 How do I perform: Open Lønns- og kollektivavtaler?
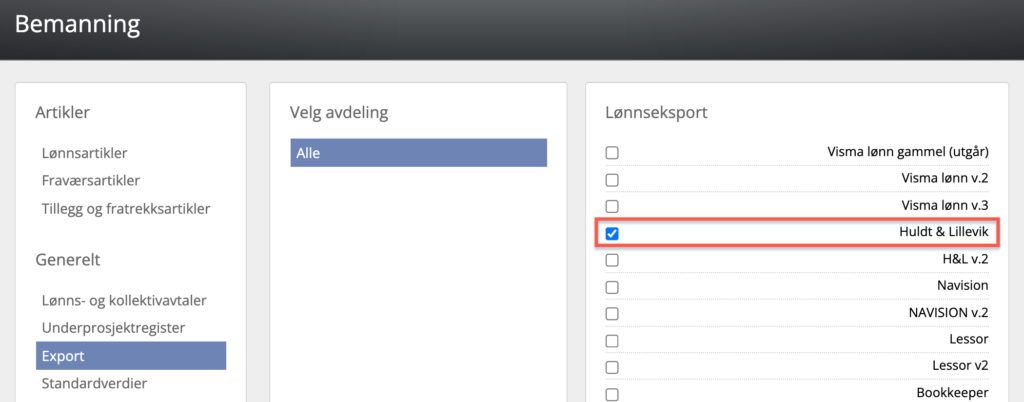tap(124, 300)
